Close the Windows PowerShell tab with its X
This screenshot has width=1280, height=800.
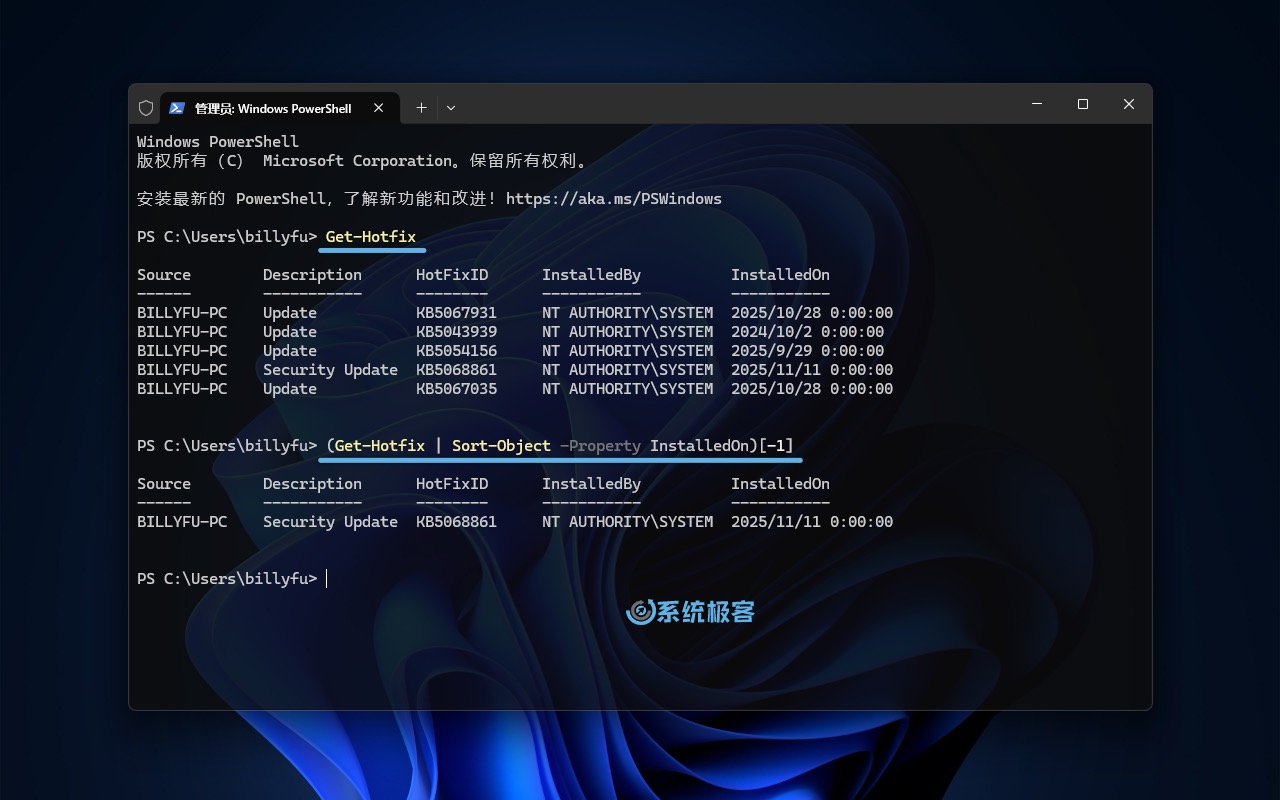pyautogui.click(x=378, y=107)
